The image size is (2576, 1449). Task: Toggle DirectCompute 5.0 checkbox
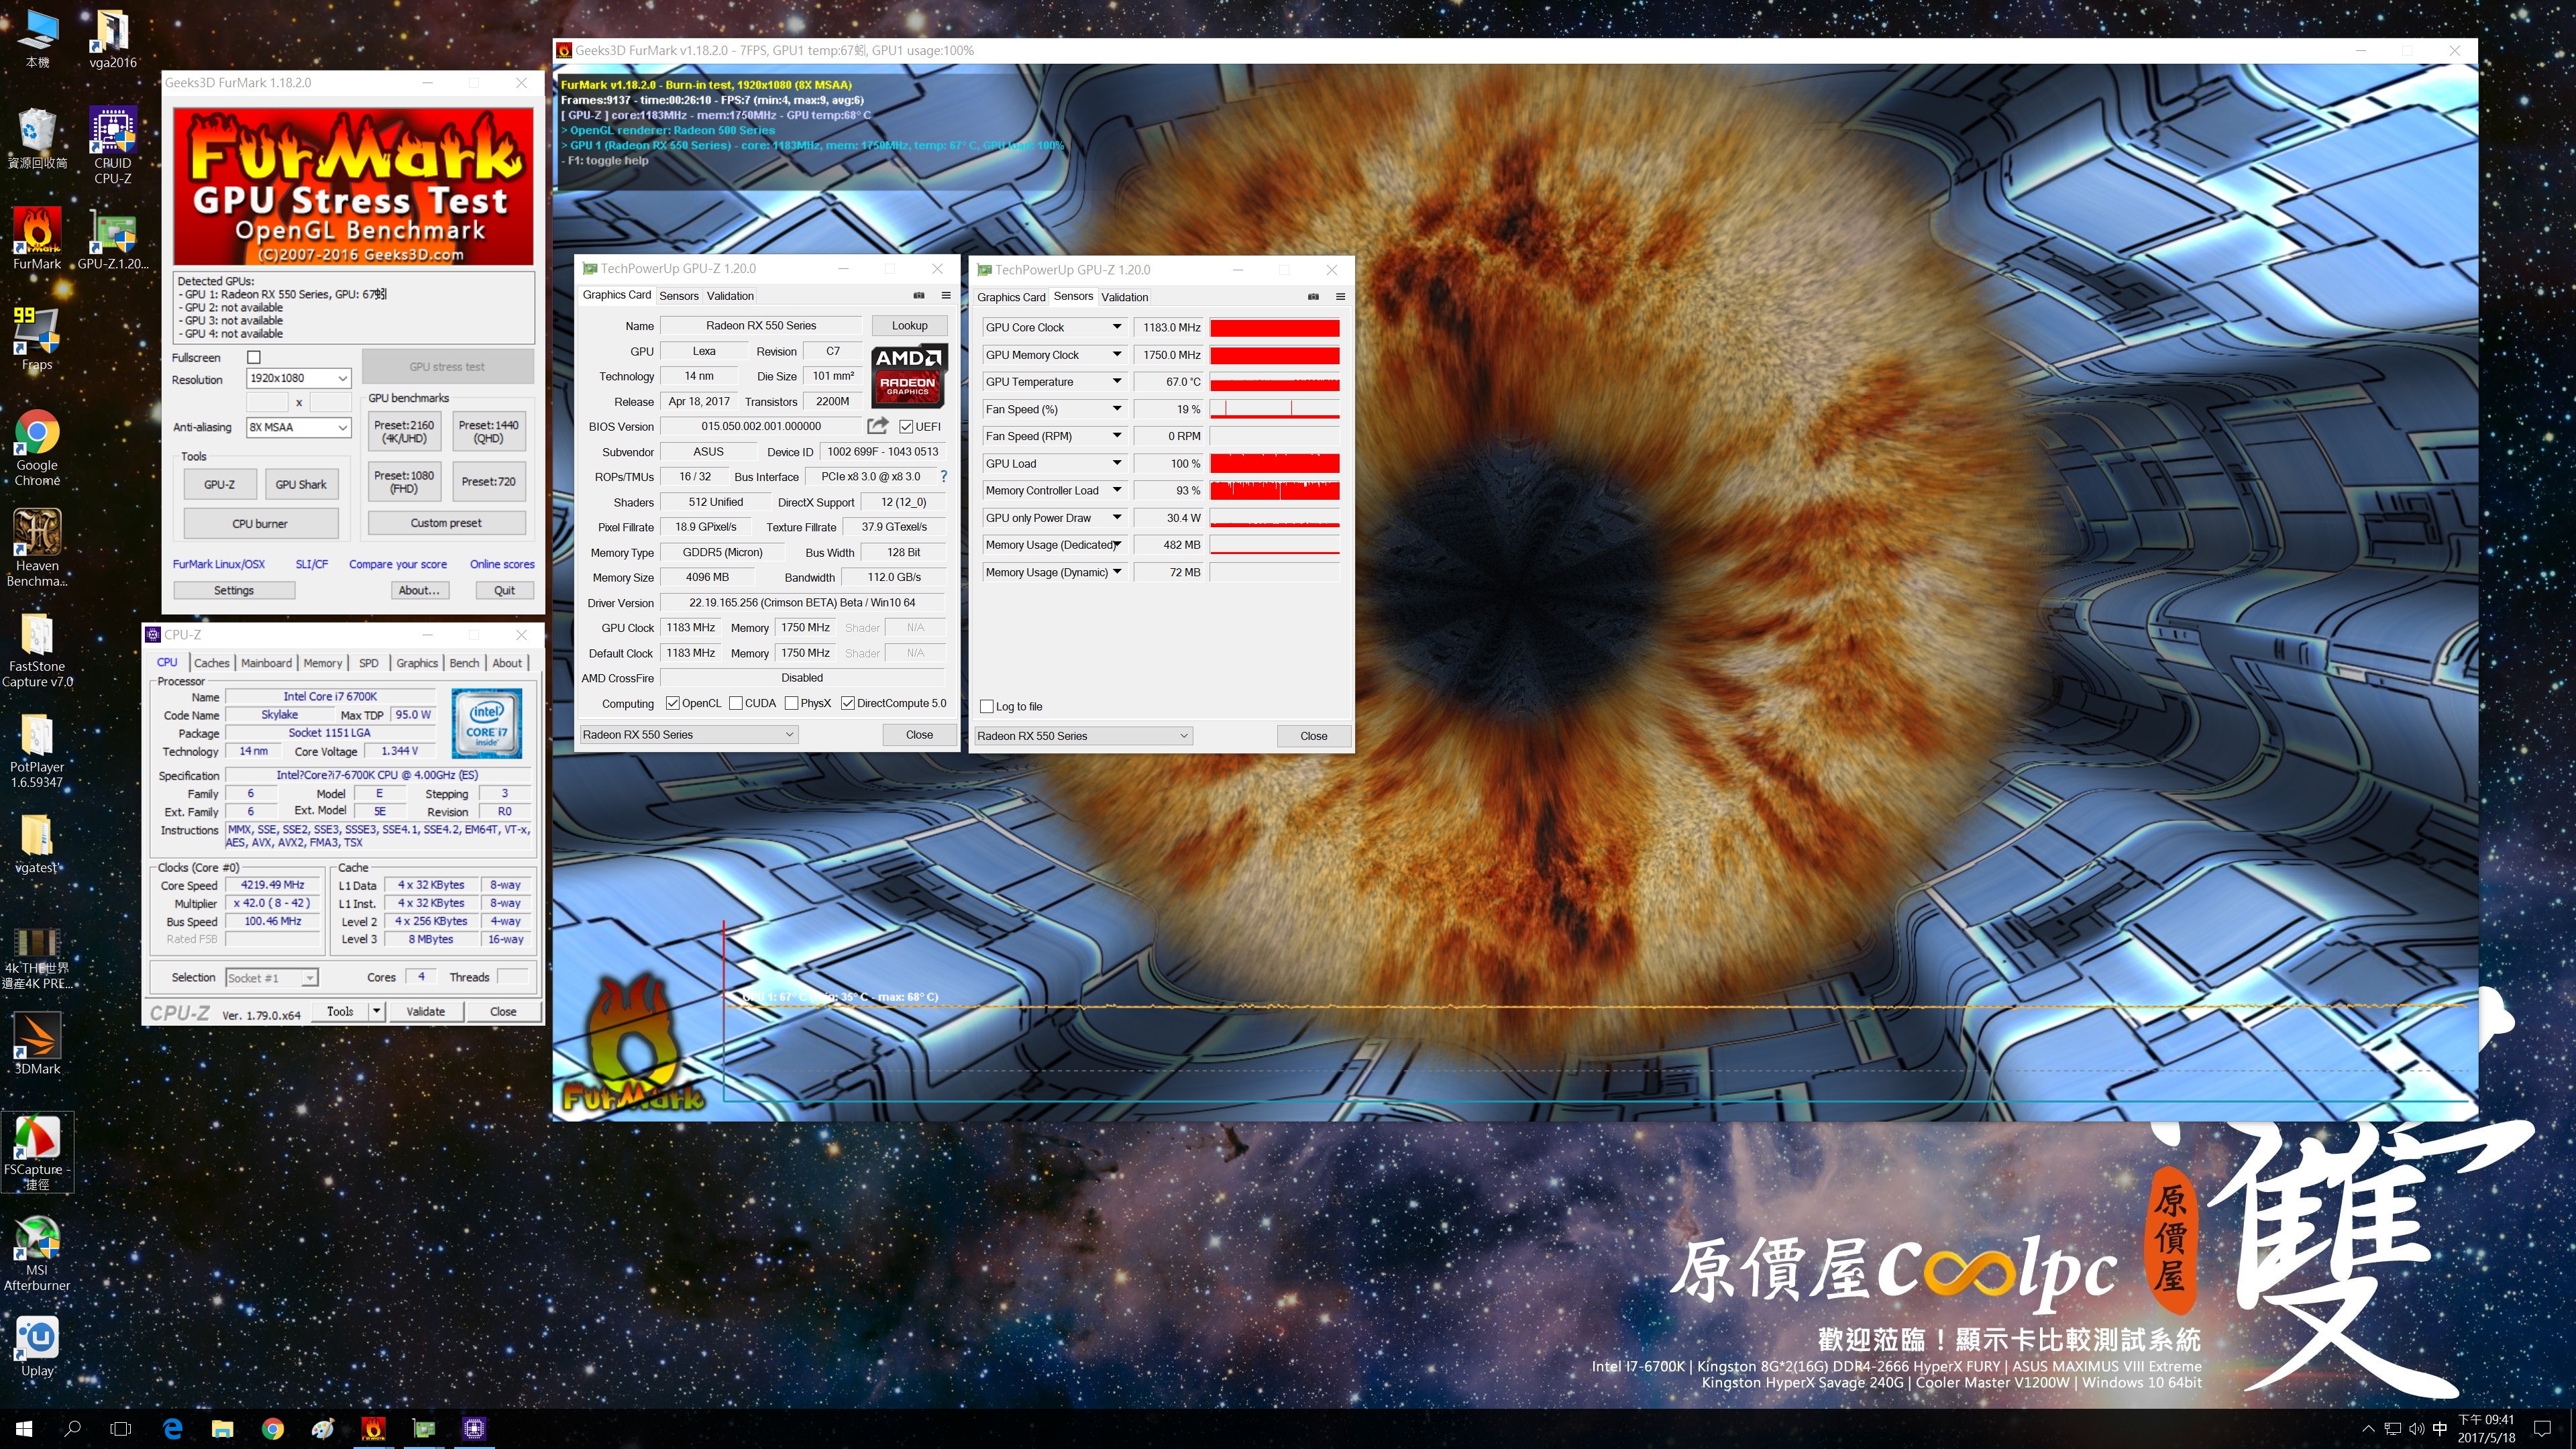848,703
